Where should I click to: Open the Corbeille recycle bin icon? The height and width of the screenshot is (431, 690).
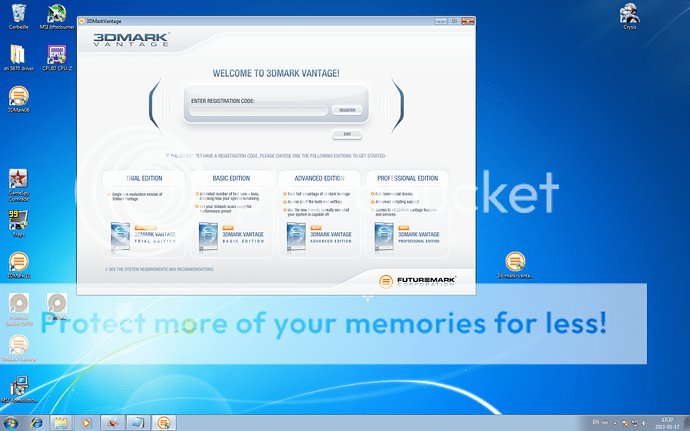point(18,15)
